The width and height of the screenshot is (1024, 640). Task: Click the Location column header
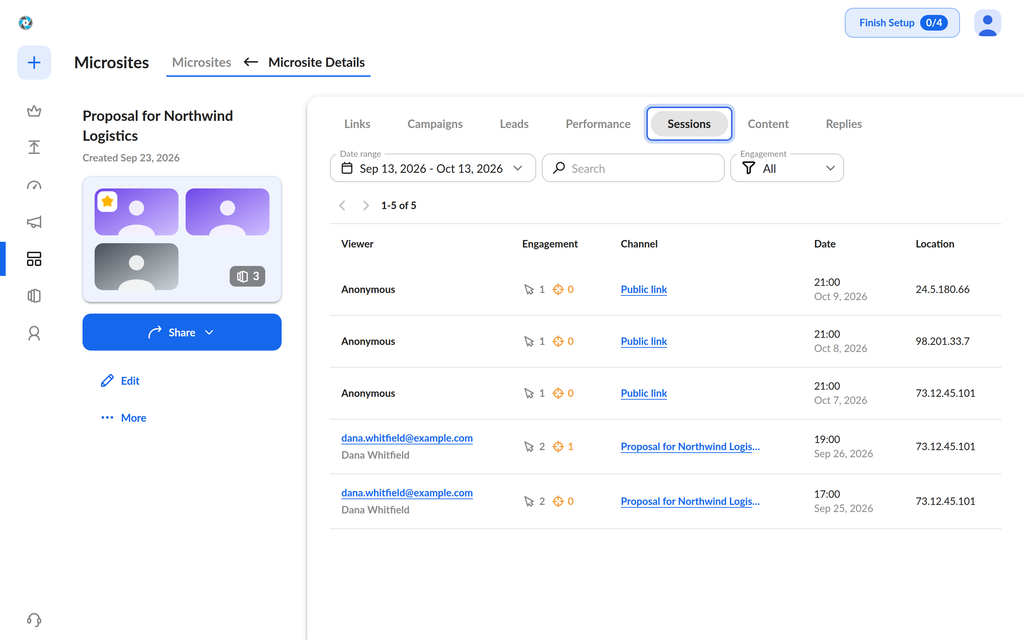click(x=935, y=244)
